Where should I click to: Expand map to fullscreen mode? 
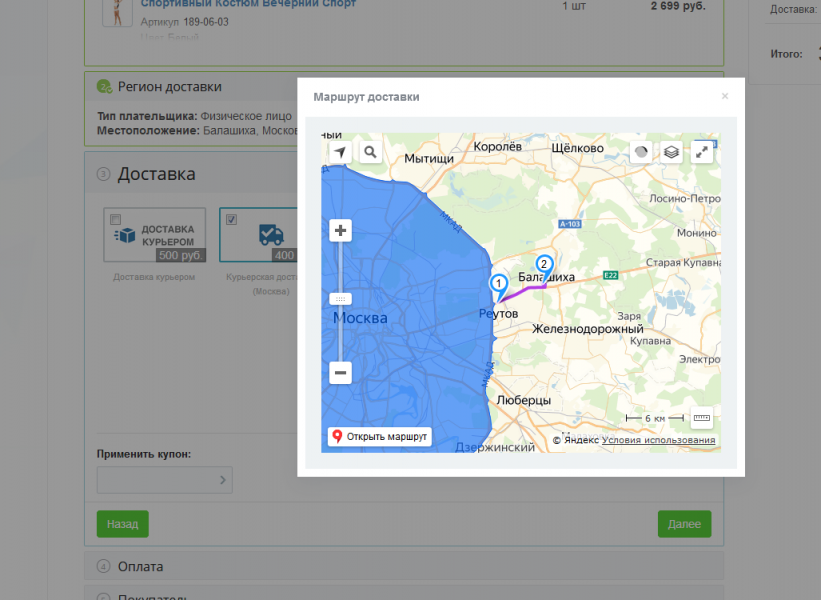click(x=702, y=152)
